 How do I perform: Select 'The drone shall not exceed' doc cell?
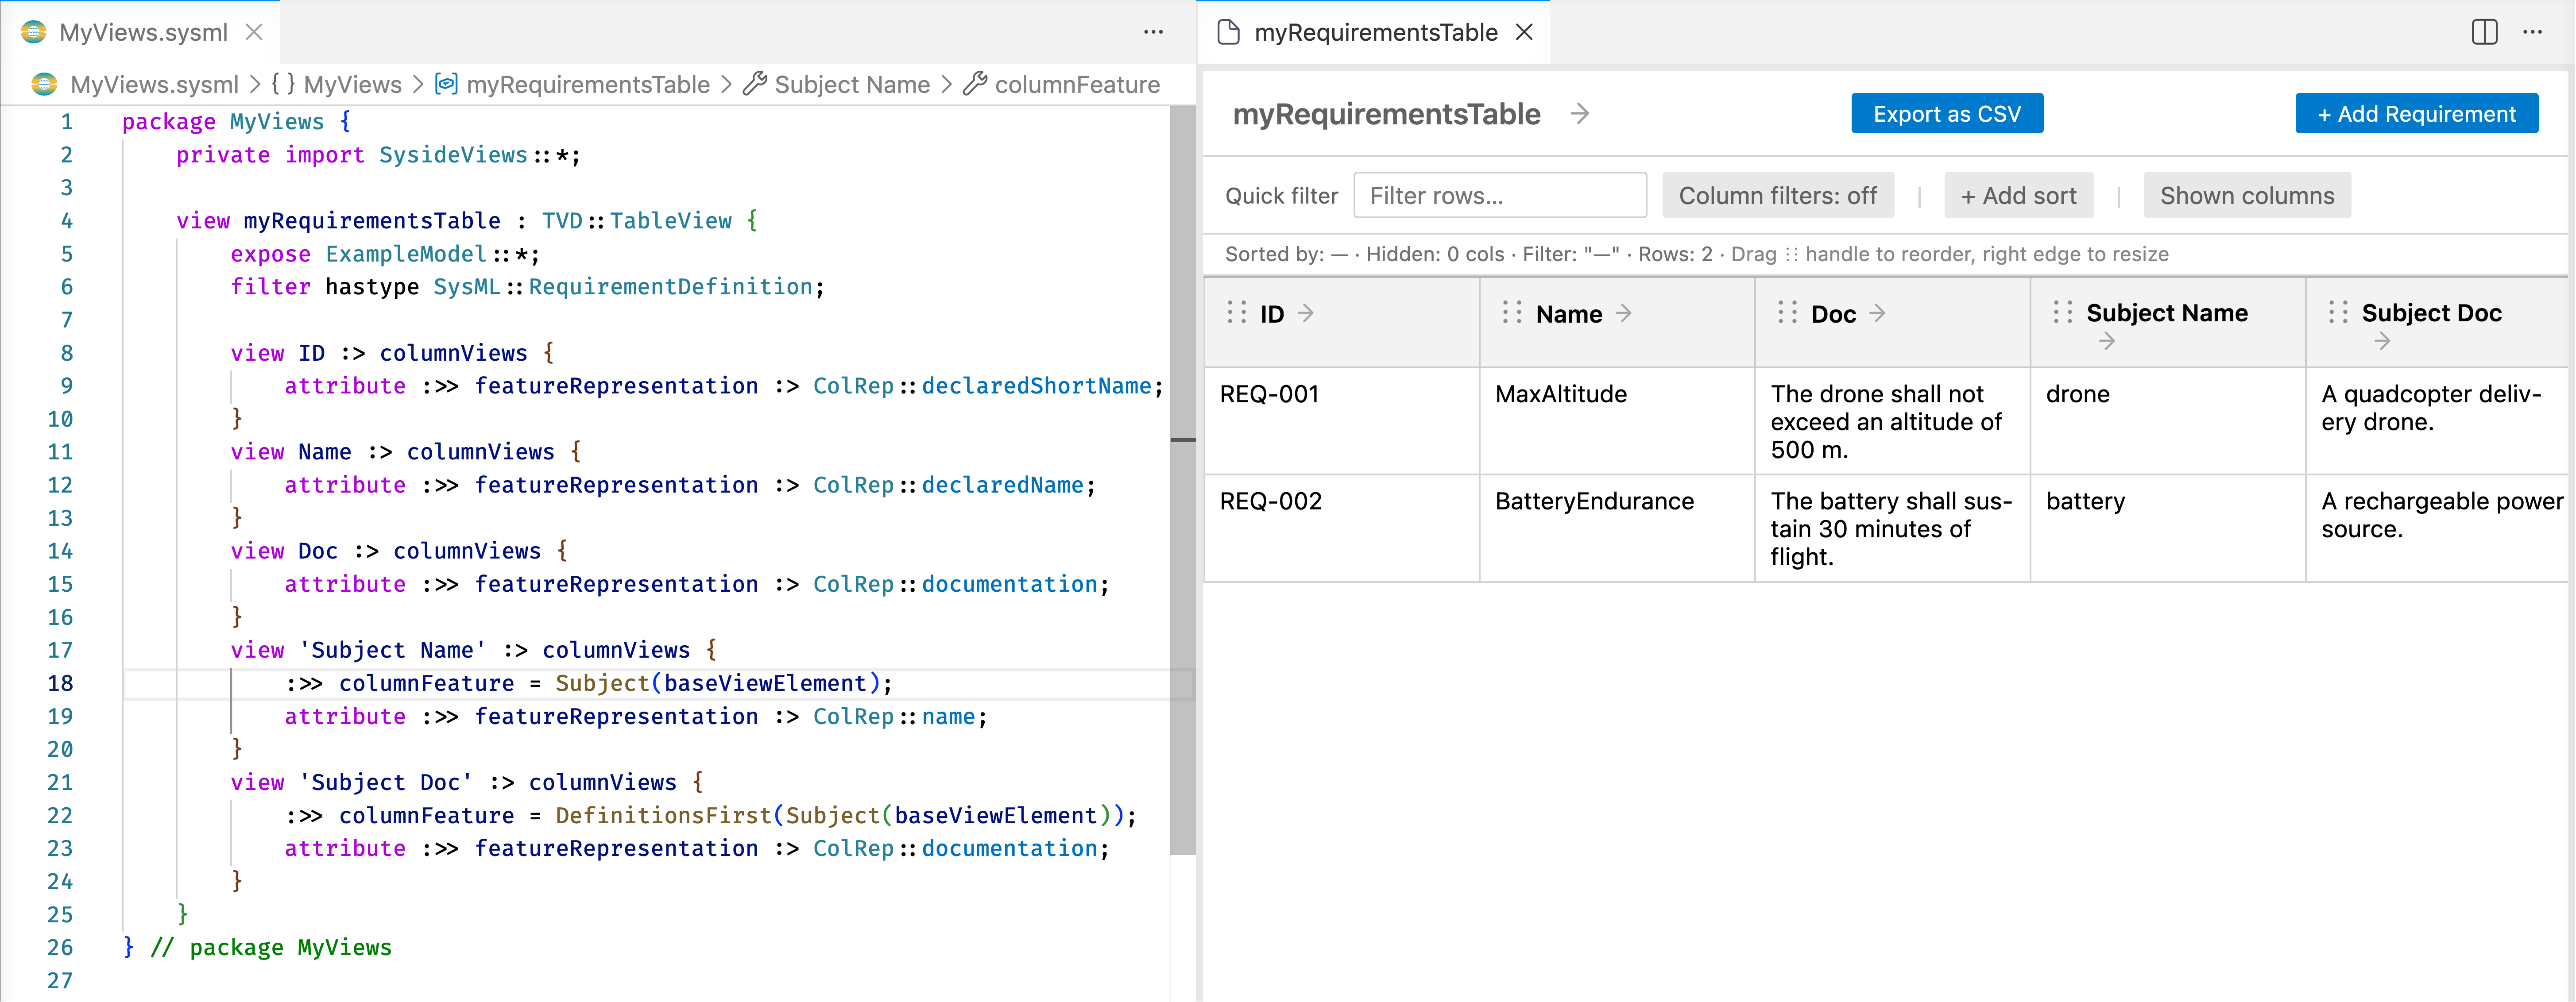pos(1892,421)
